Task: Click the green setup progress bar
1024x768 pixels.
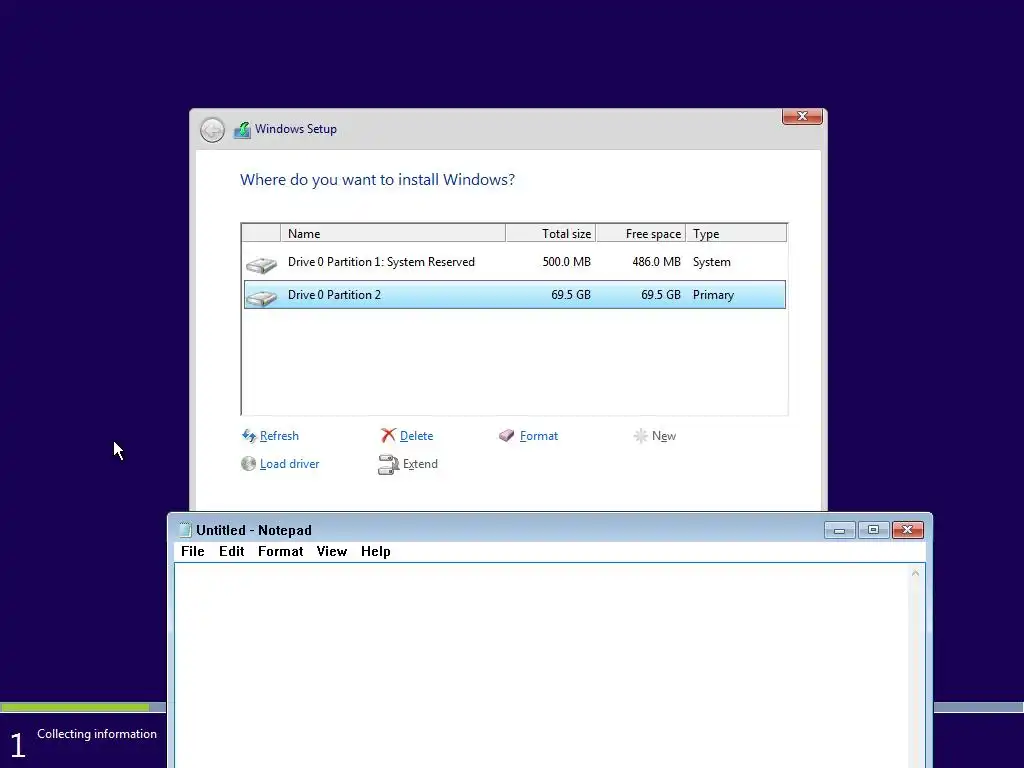Action: click(x=74, y=707)
